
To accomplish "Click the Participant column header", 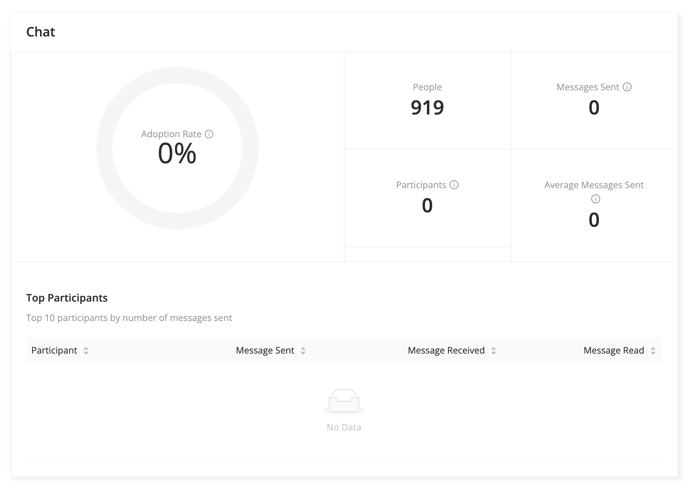I will 54,350.
